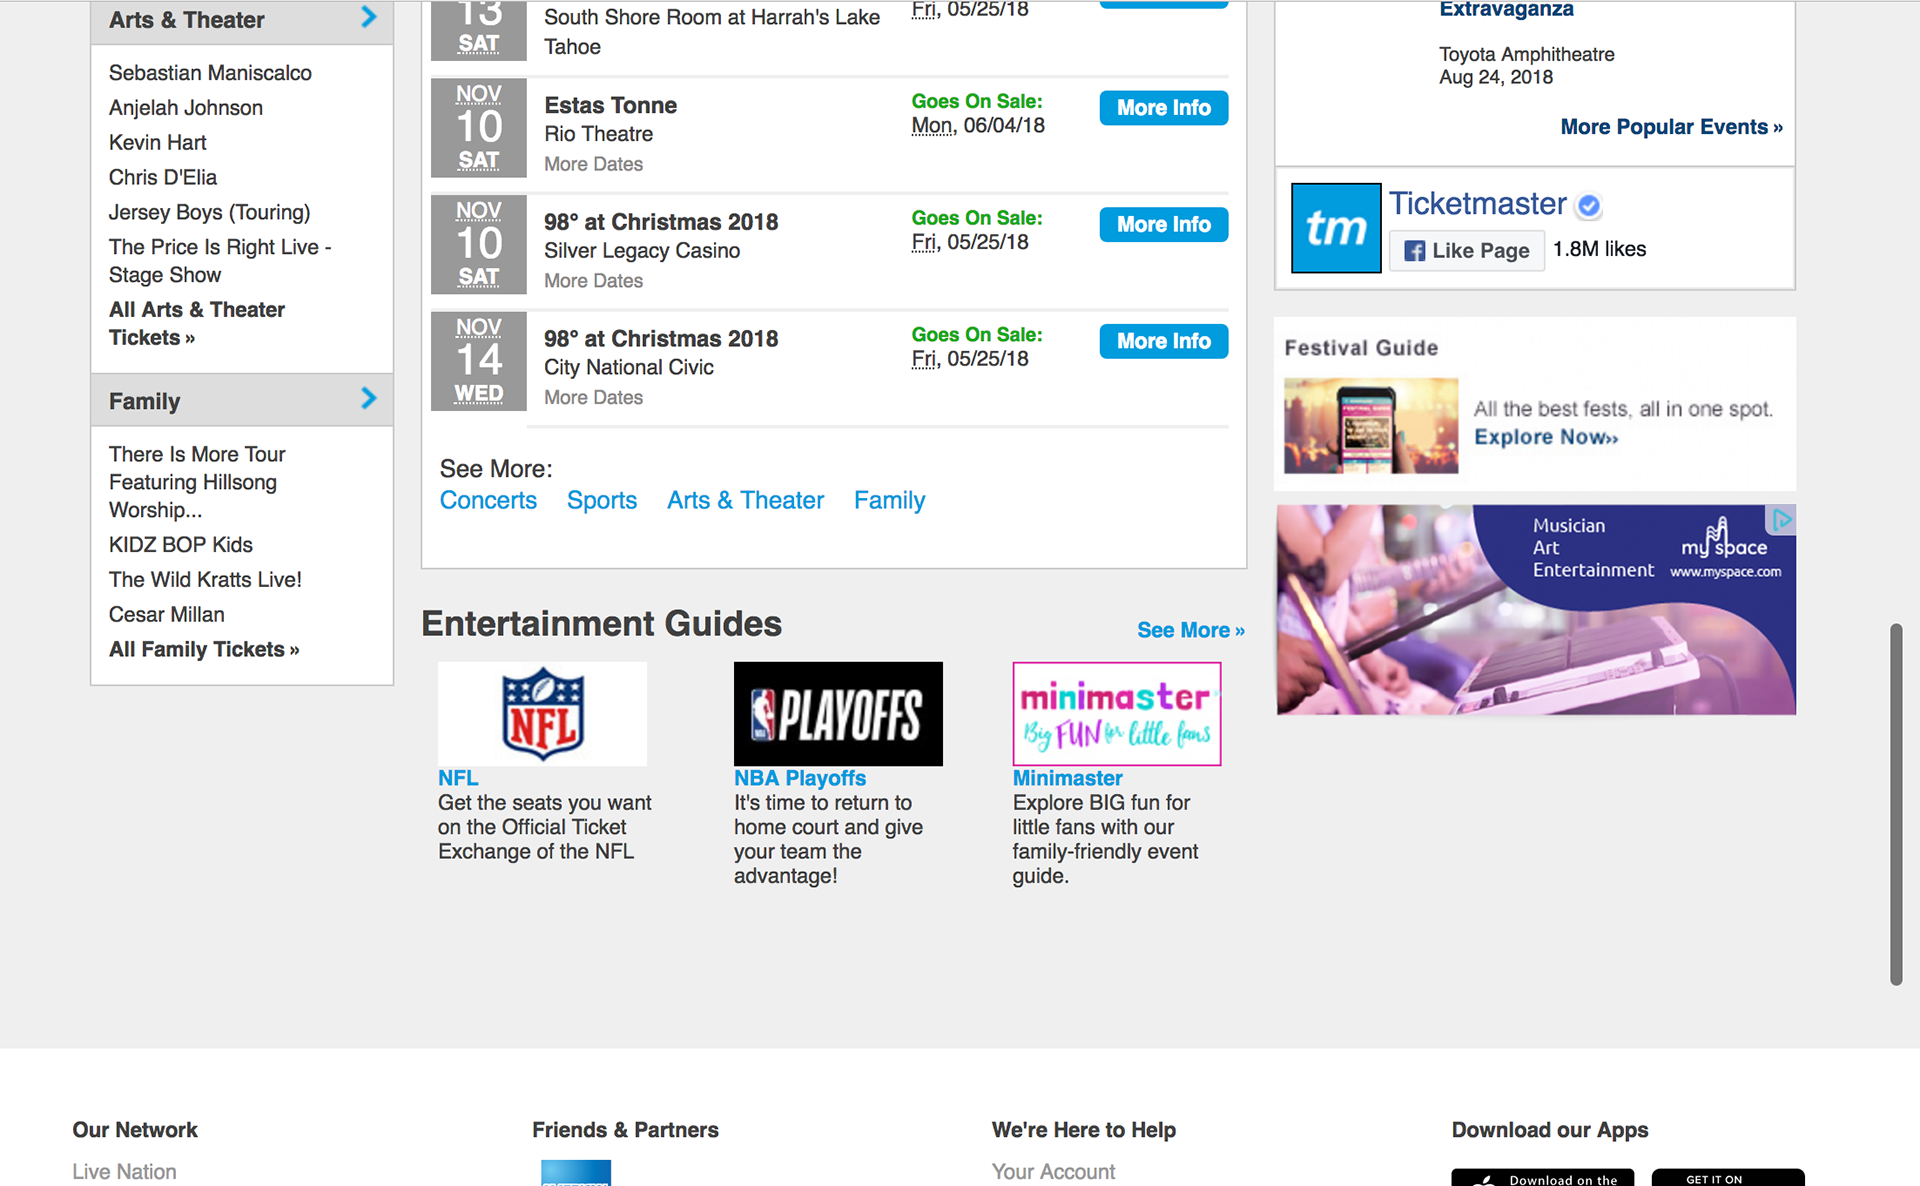The image size is (1920, 1186).
Task: Open the Festival Guide thumbnail image
Action: [1371, 425]
